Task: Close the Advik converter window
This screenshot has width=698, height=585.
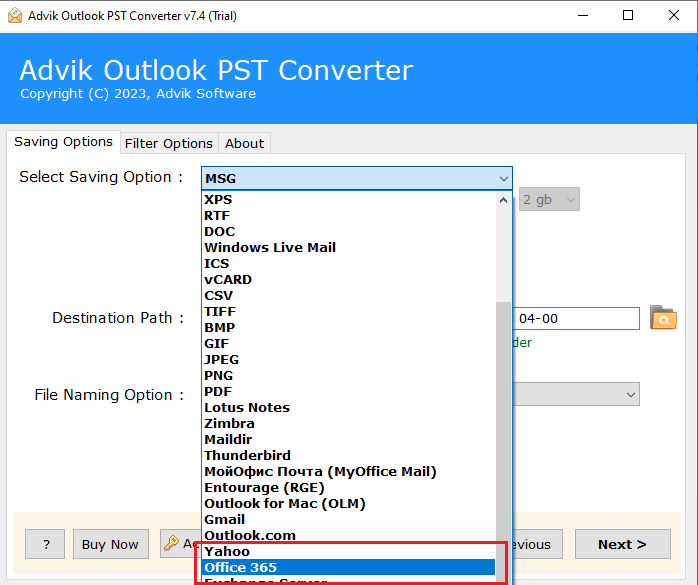Action: point(674,16)
